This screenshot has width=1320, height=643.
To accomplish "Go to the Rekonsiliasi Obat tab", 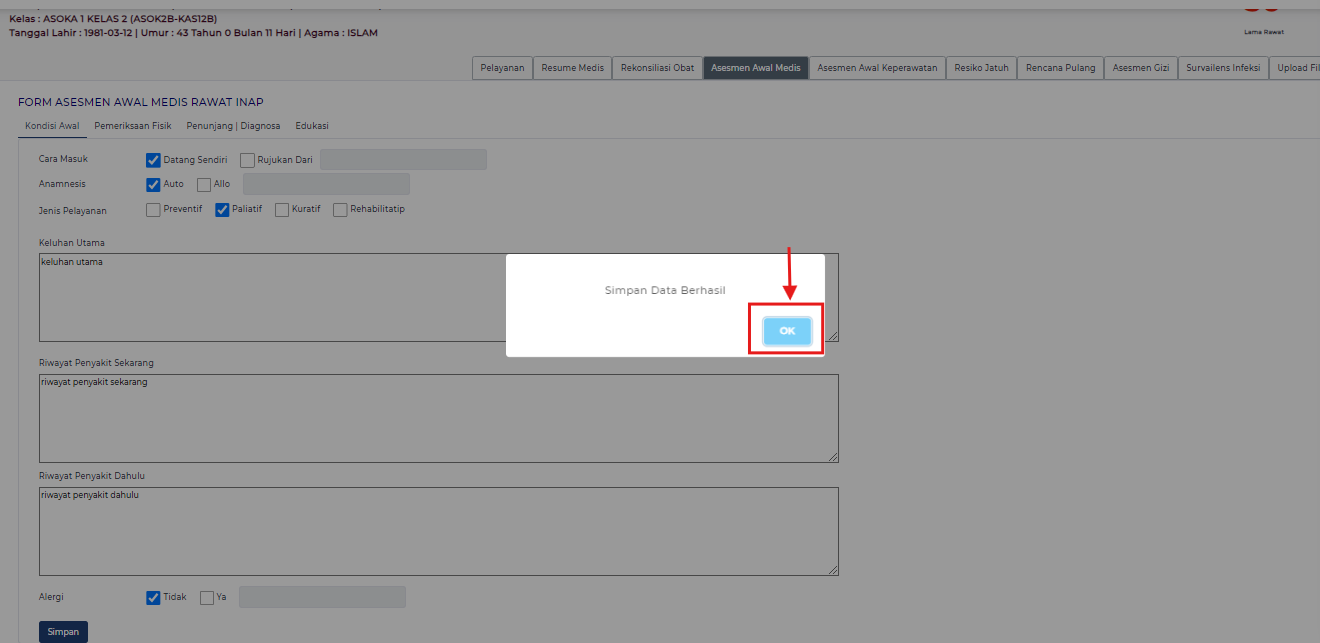I will coord(657,68).
